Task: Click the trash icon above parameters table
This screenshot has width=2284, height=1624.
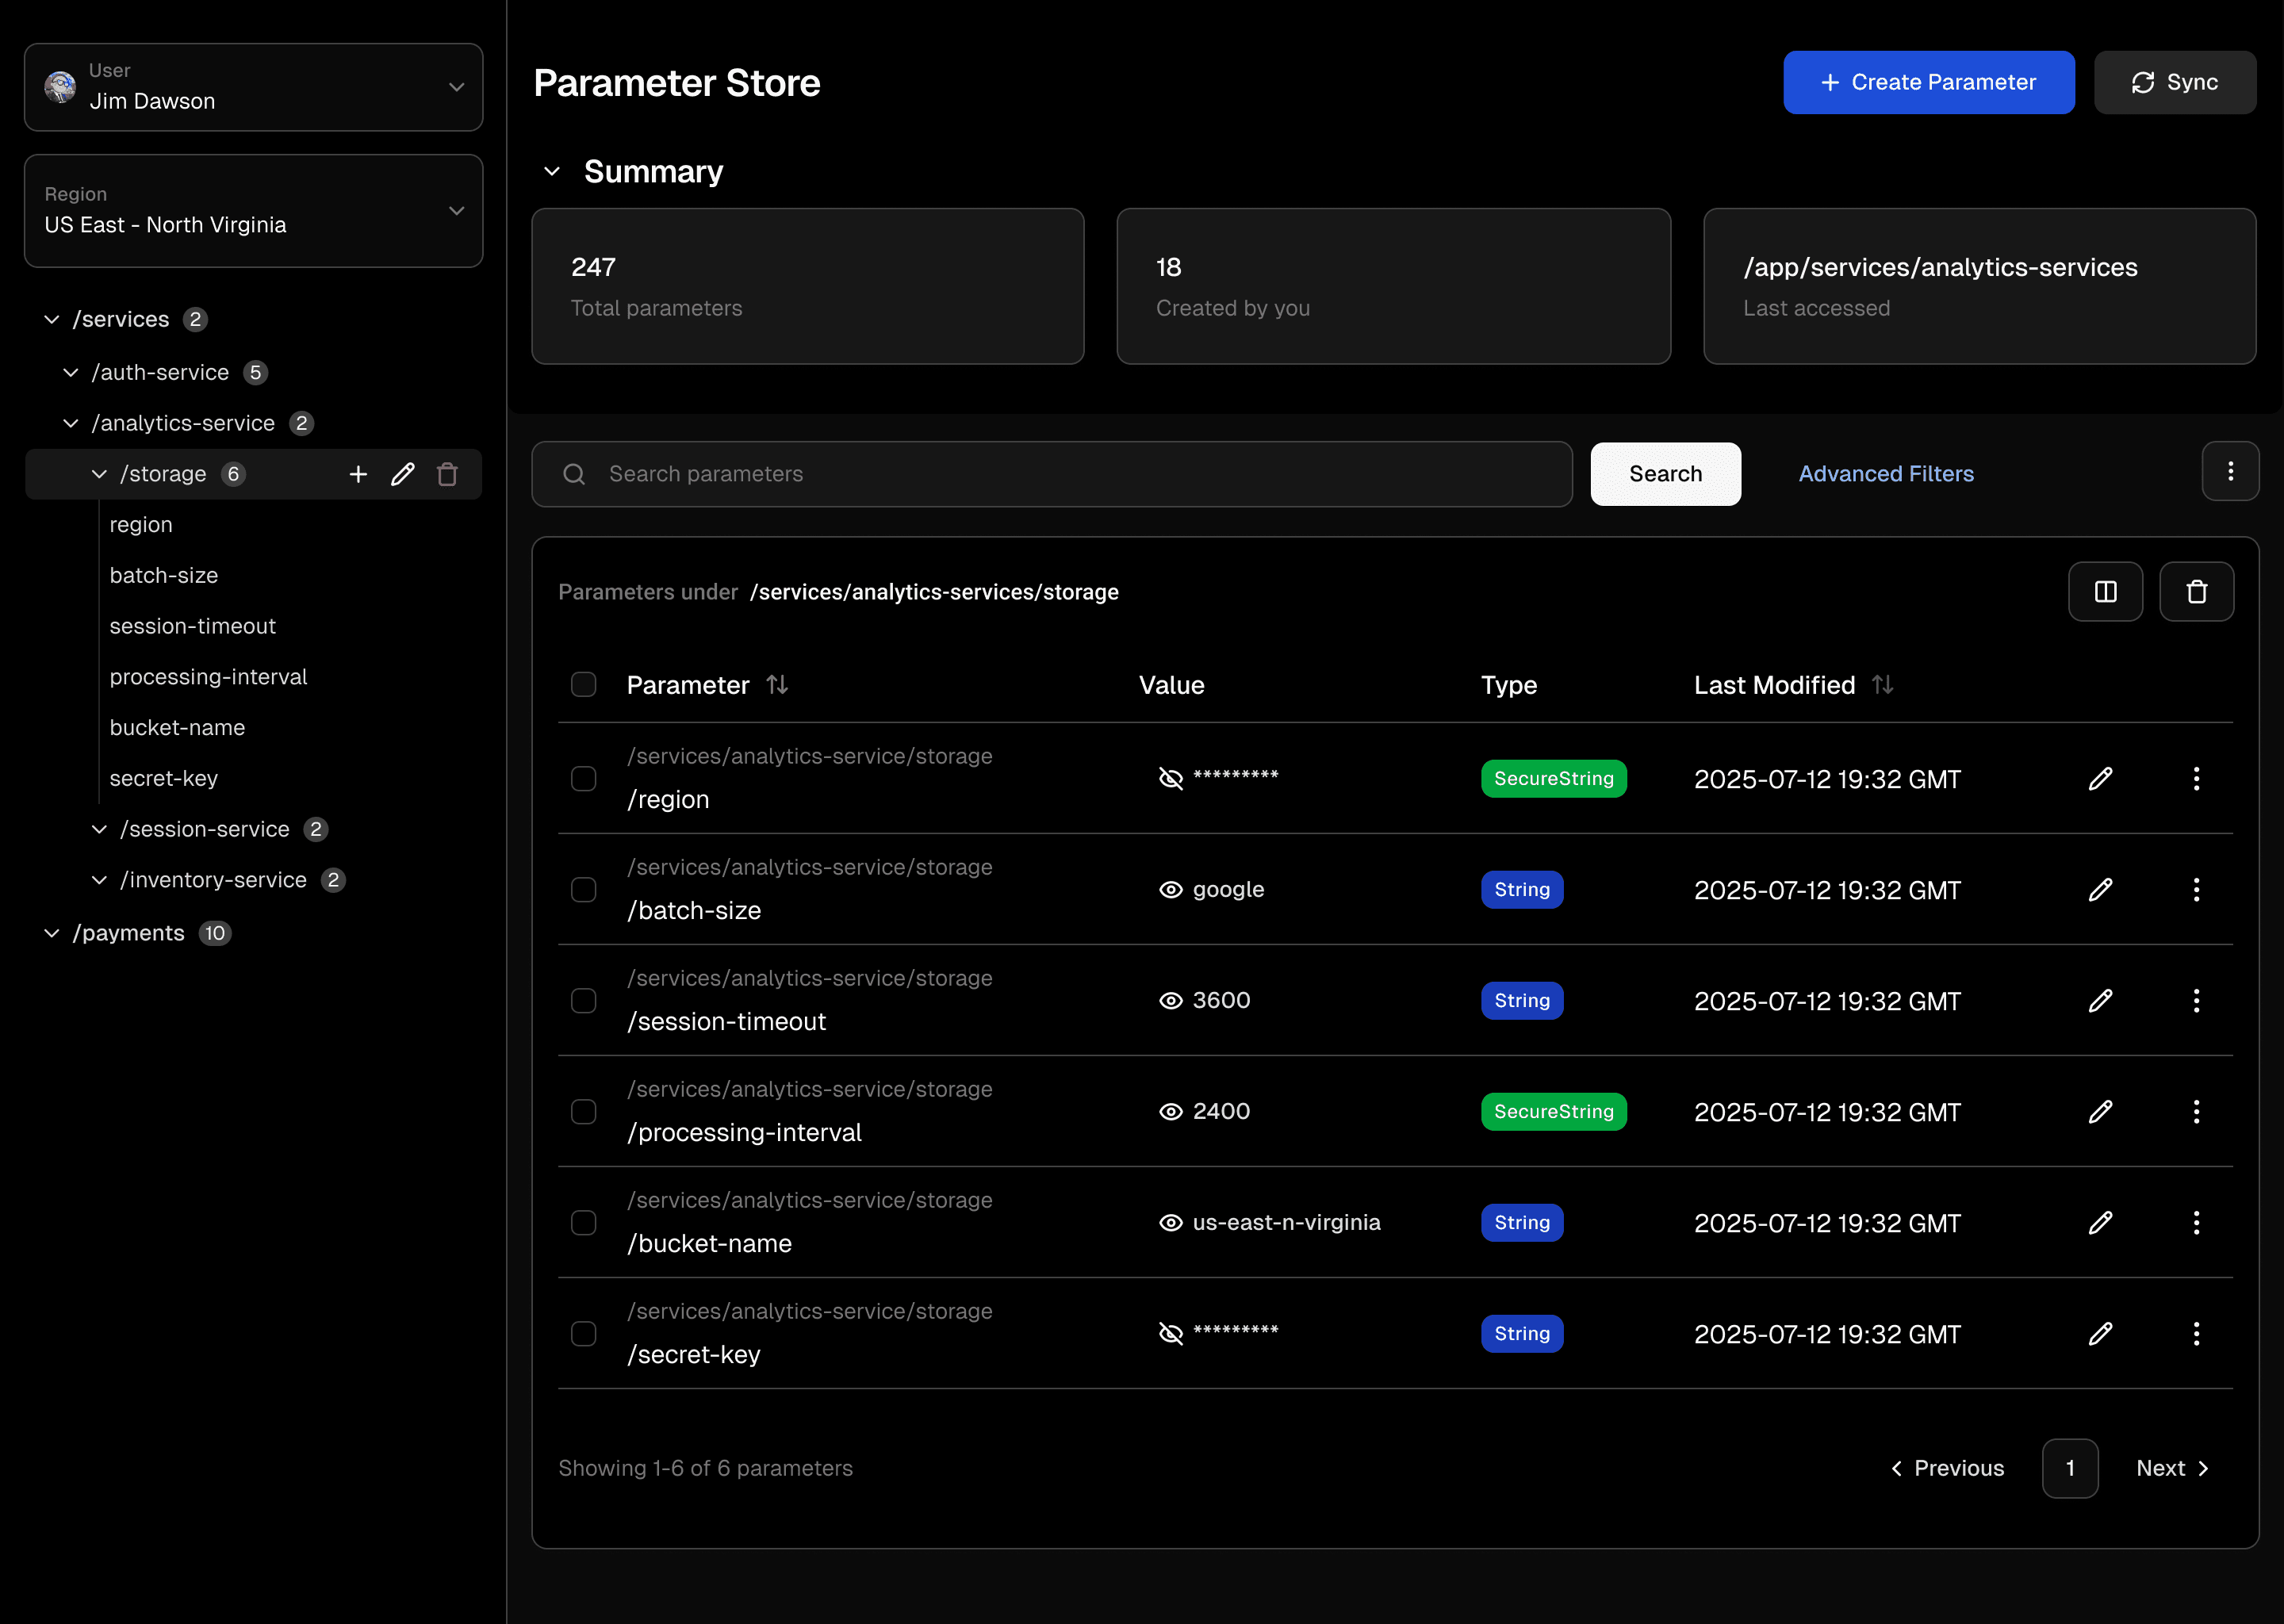Action: 2196,592
